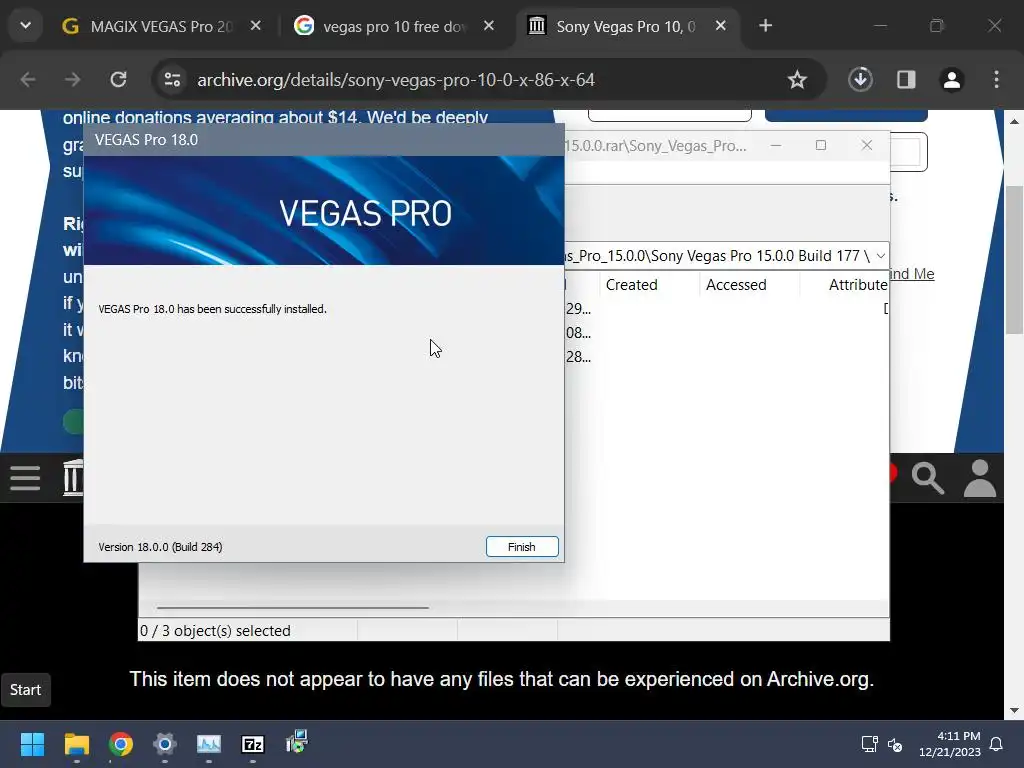The image size is (1024, 768).
Task: Click the Remind Me link
Action: tap(912, 274)
